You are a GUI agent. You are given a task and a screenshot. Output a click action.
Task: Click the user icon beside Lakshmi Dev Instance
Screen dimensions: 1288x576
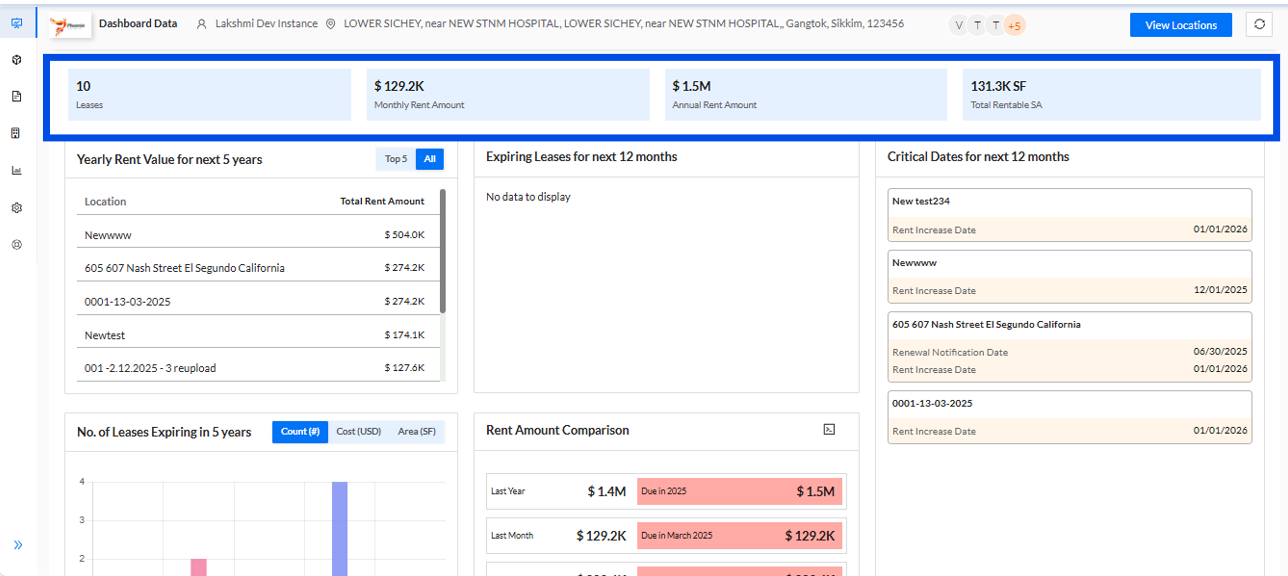click(203, 24)
